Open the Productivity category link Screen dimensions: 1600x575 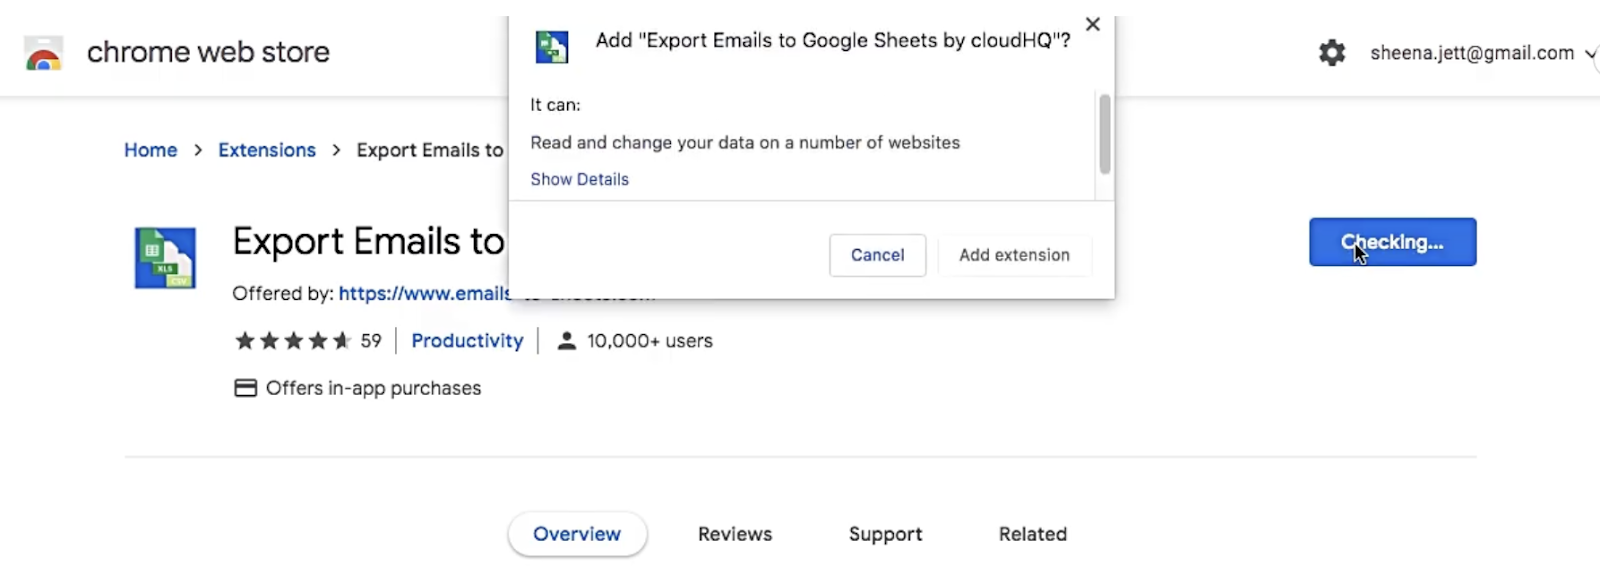(x=467, y=341)
